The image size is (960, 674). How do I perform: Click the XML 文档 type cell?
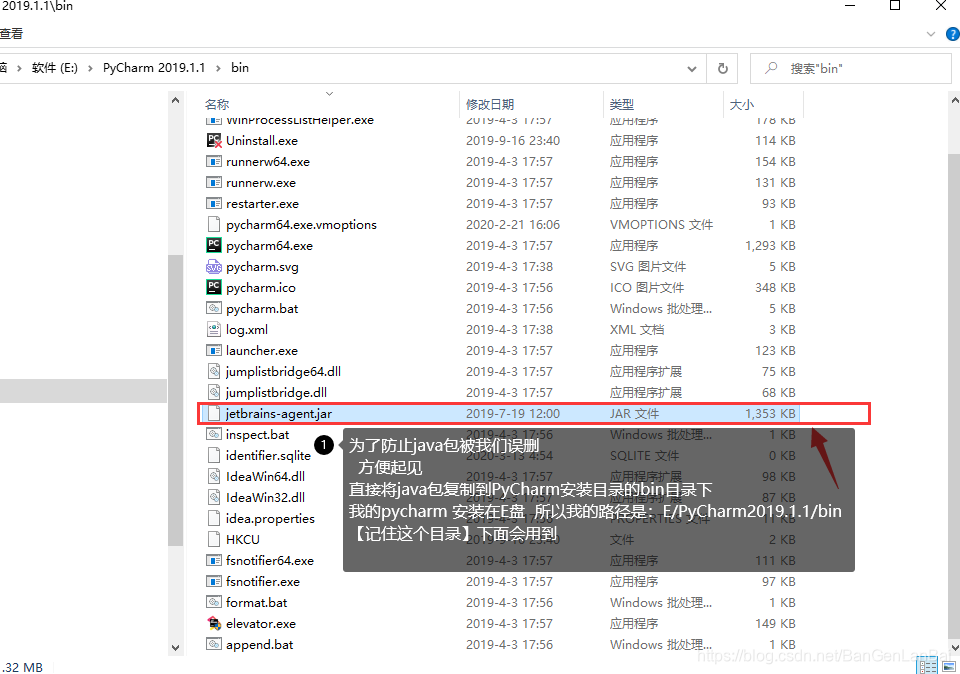(x=637, y=330)
